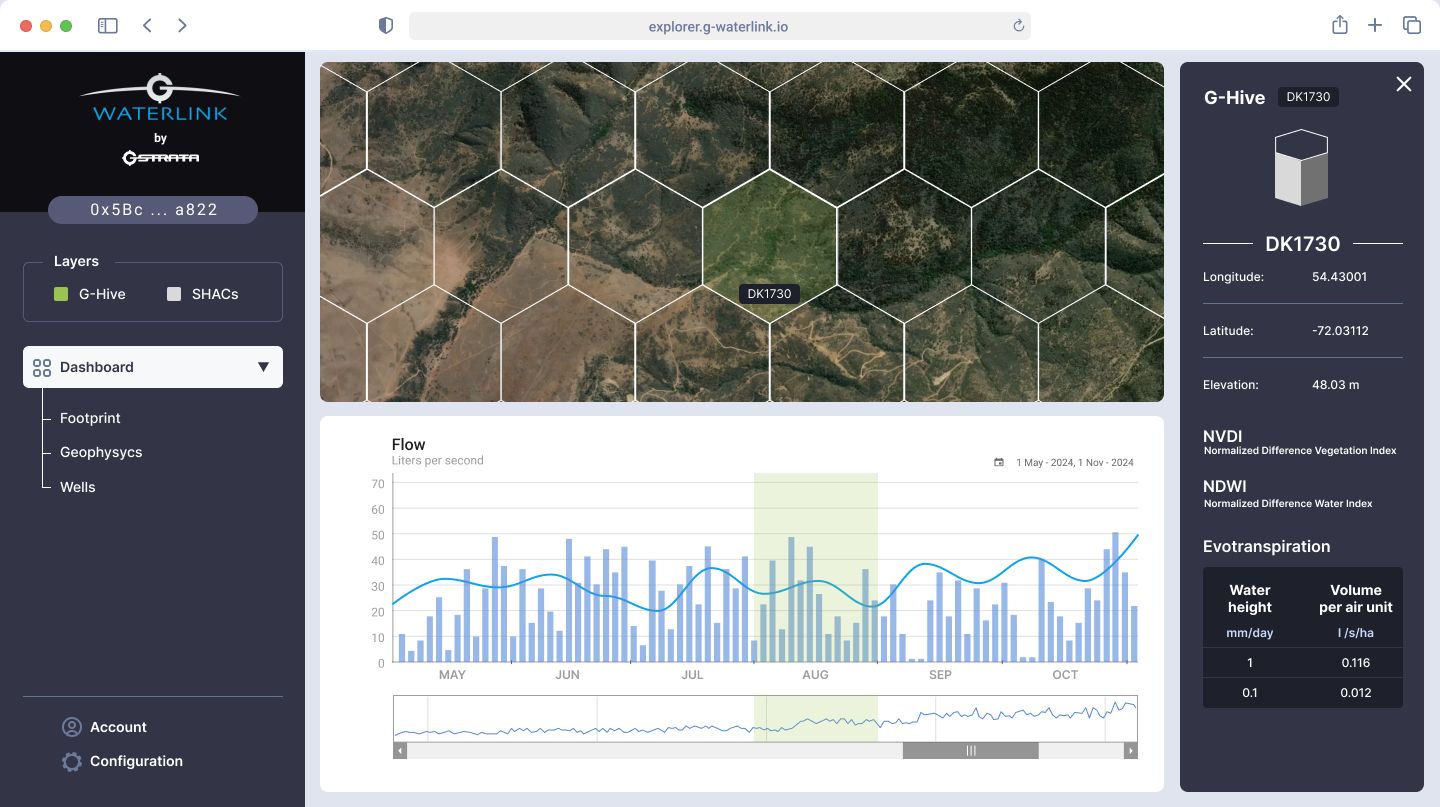
Task: Click the Flow chart title
Action: (408, 444)
